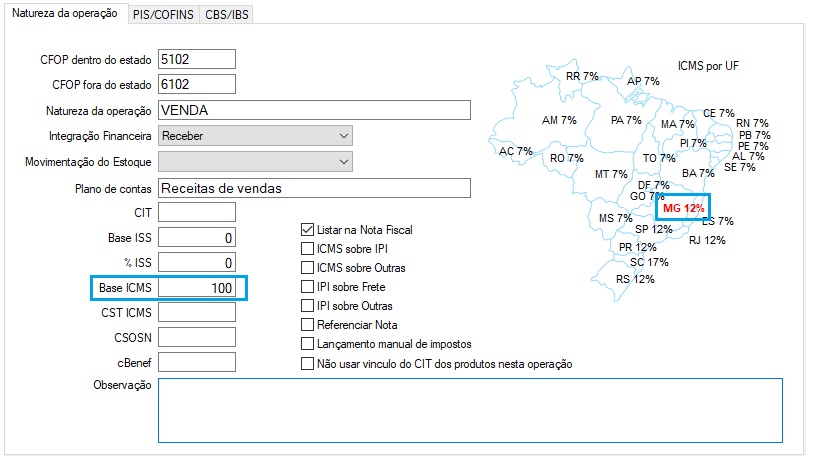Image resolution: width=814 pixels, height=459 pixels.
Task: Select MG 12% on the map
Action: [684, 208]
